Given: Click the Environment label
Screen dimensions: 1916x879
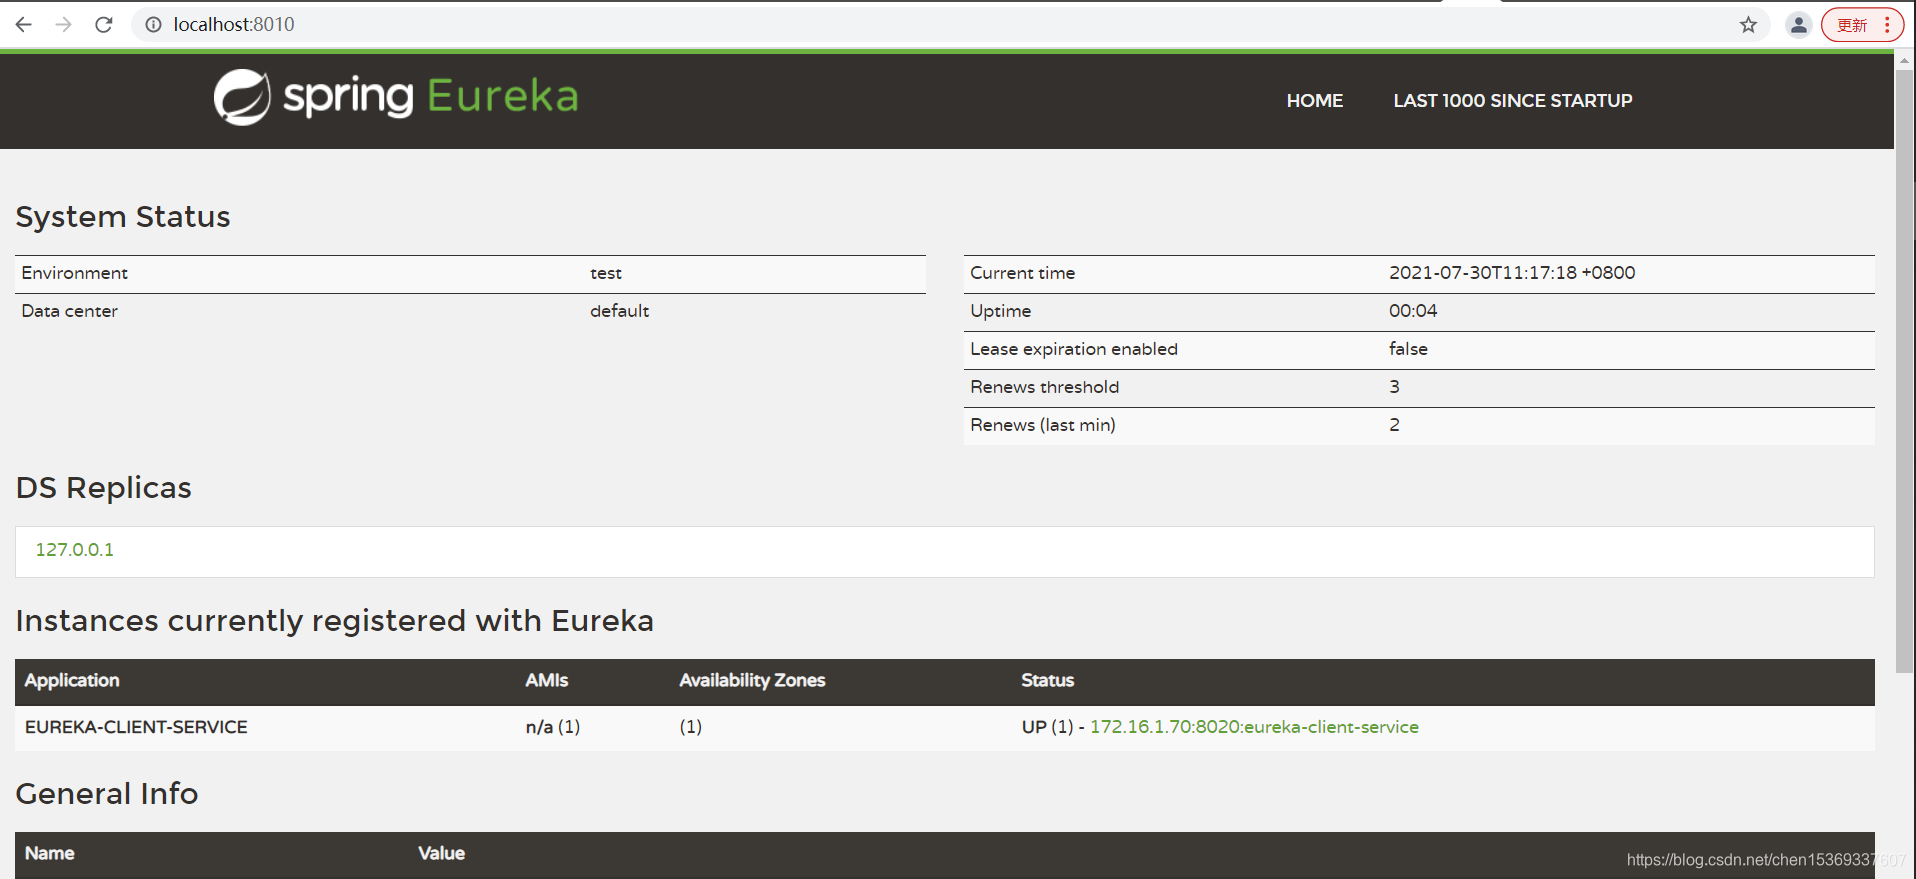Looking at the screenshot, I should pos(75,273).
